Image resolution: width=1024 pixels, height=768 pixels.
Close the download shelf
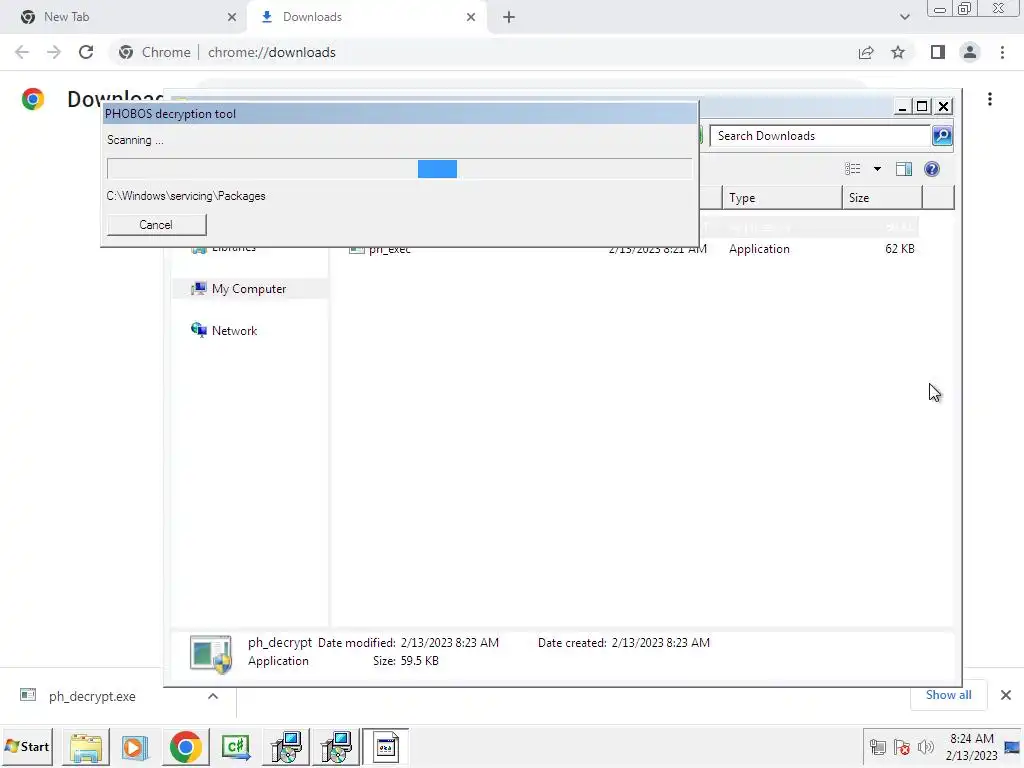[1006, 695]
